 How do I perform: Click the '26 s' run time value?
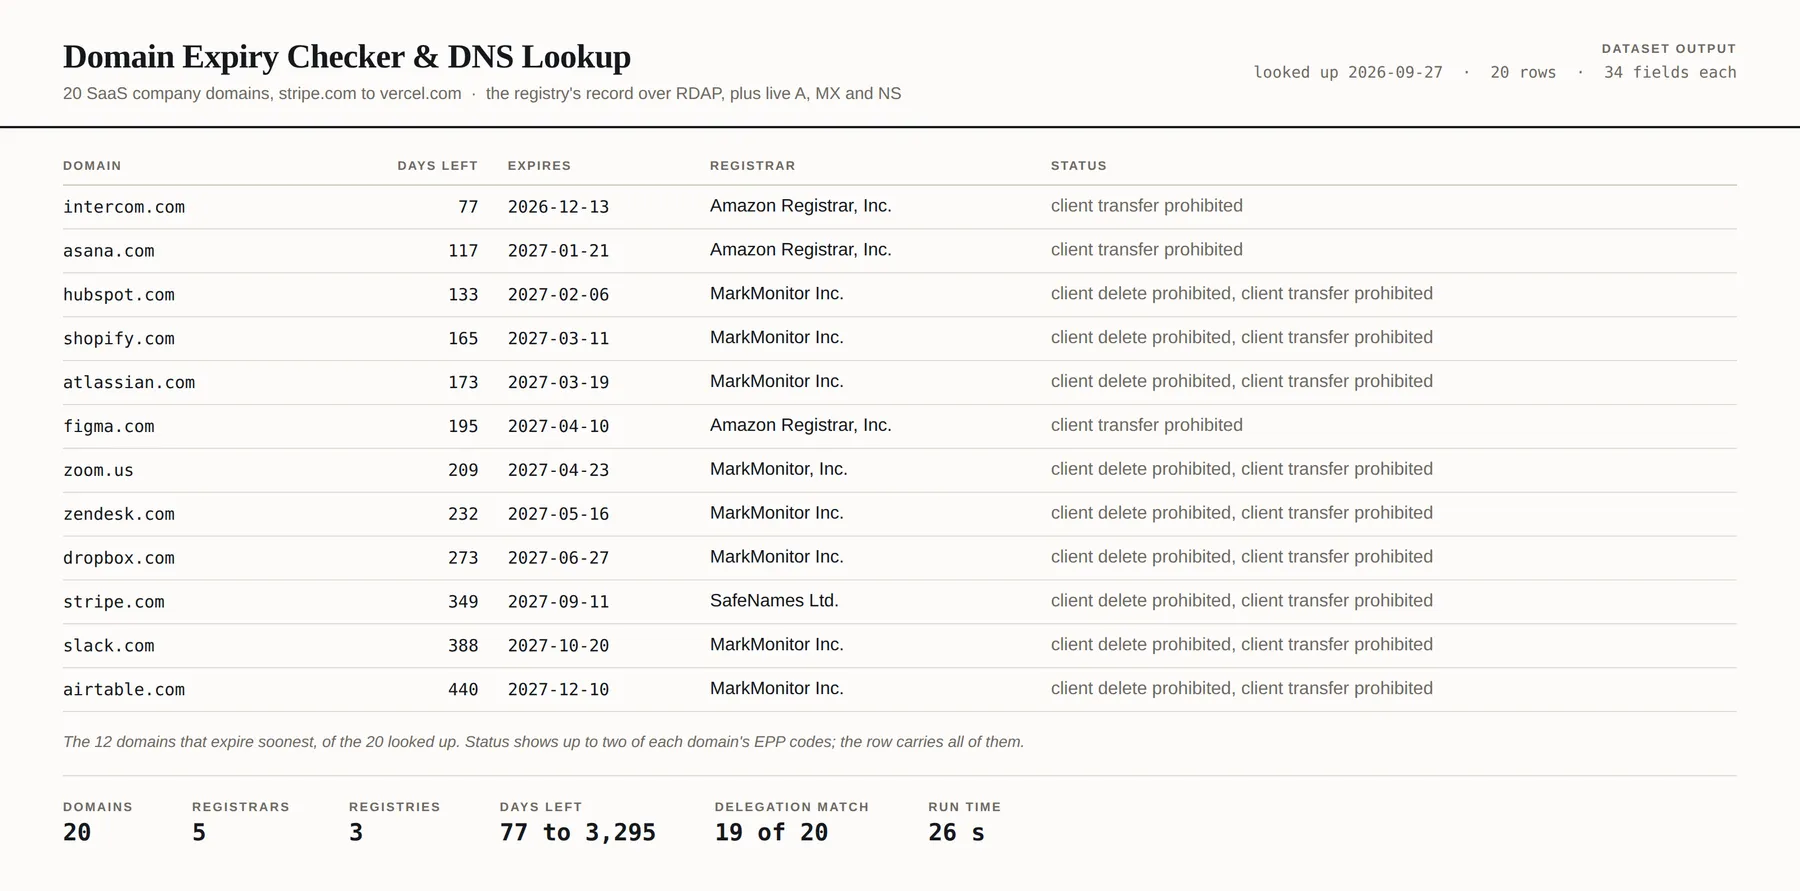[x=956, y=833]
